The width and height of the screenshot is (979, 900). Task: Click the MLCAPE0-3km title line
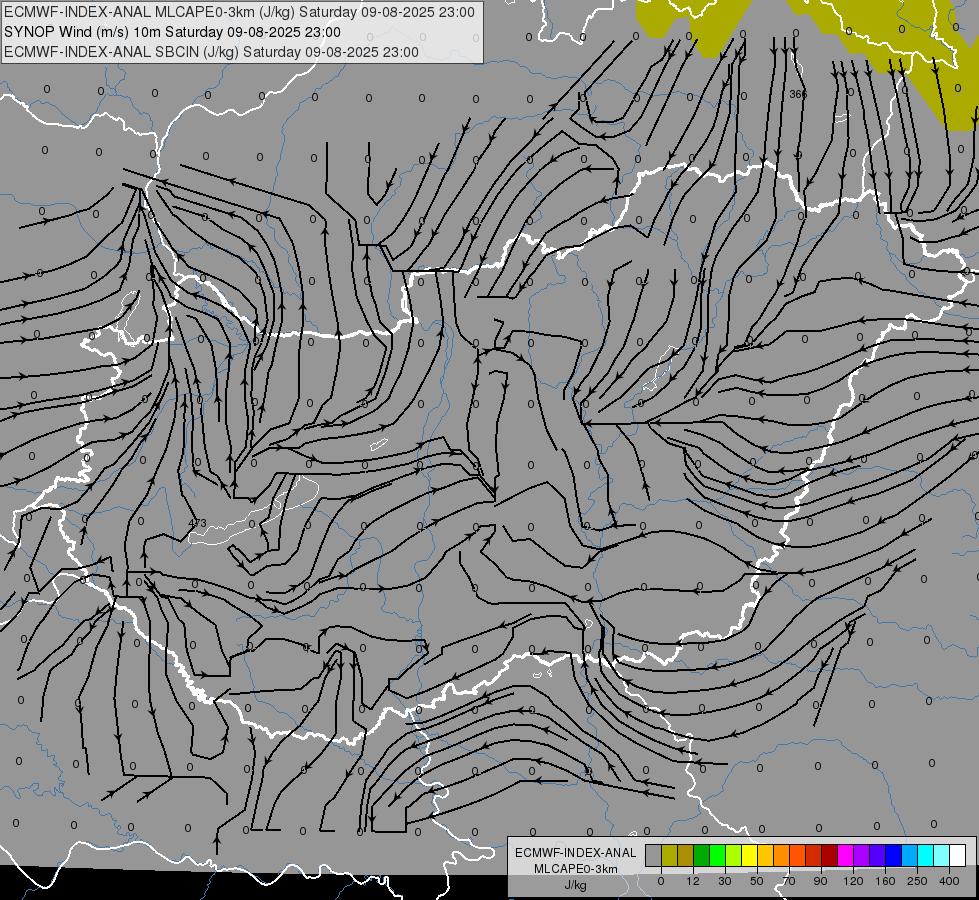click(239, 12)
